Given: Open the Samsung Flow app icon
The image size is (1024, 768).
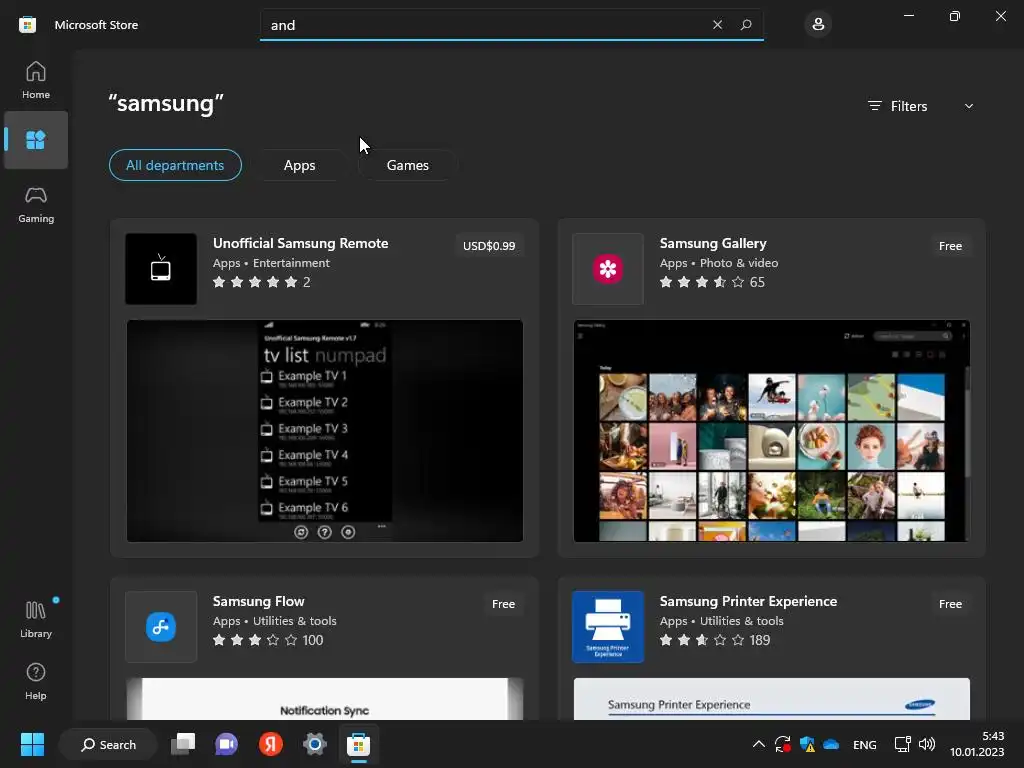Looking at the screenshot, I should click(x=161, y=627).
